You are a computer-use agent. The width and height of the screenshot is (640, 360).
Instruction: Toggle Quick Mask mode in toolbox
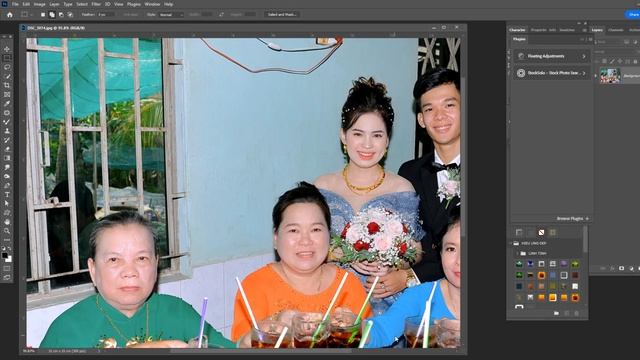point(7,269)
